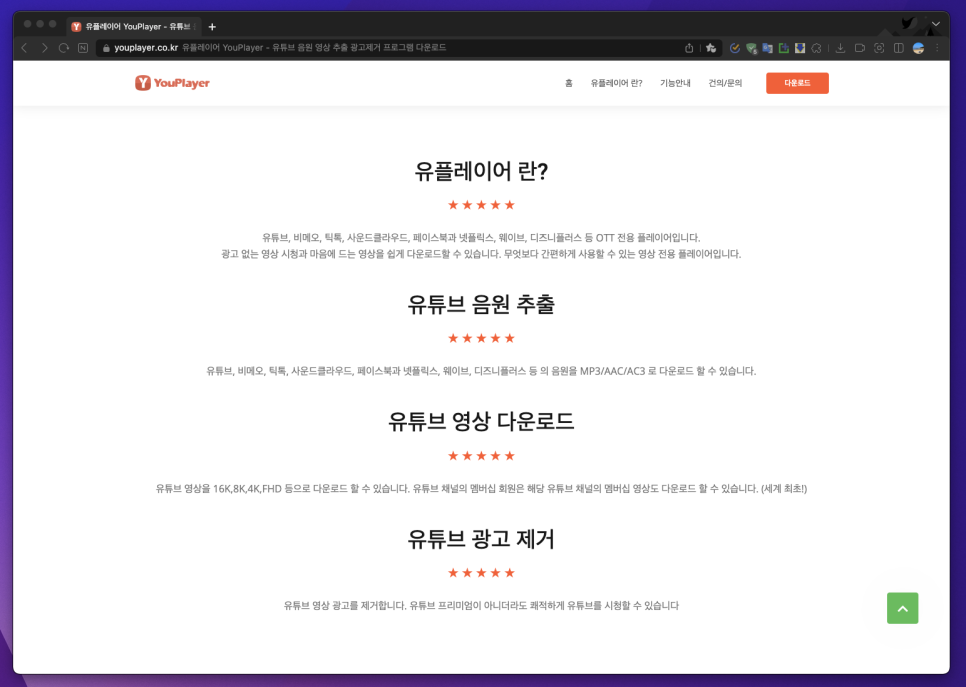Open the 기능안내 nav item
This screenshot has width=966, height=687.
tap(675, 83)
